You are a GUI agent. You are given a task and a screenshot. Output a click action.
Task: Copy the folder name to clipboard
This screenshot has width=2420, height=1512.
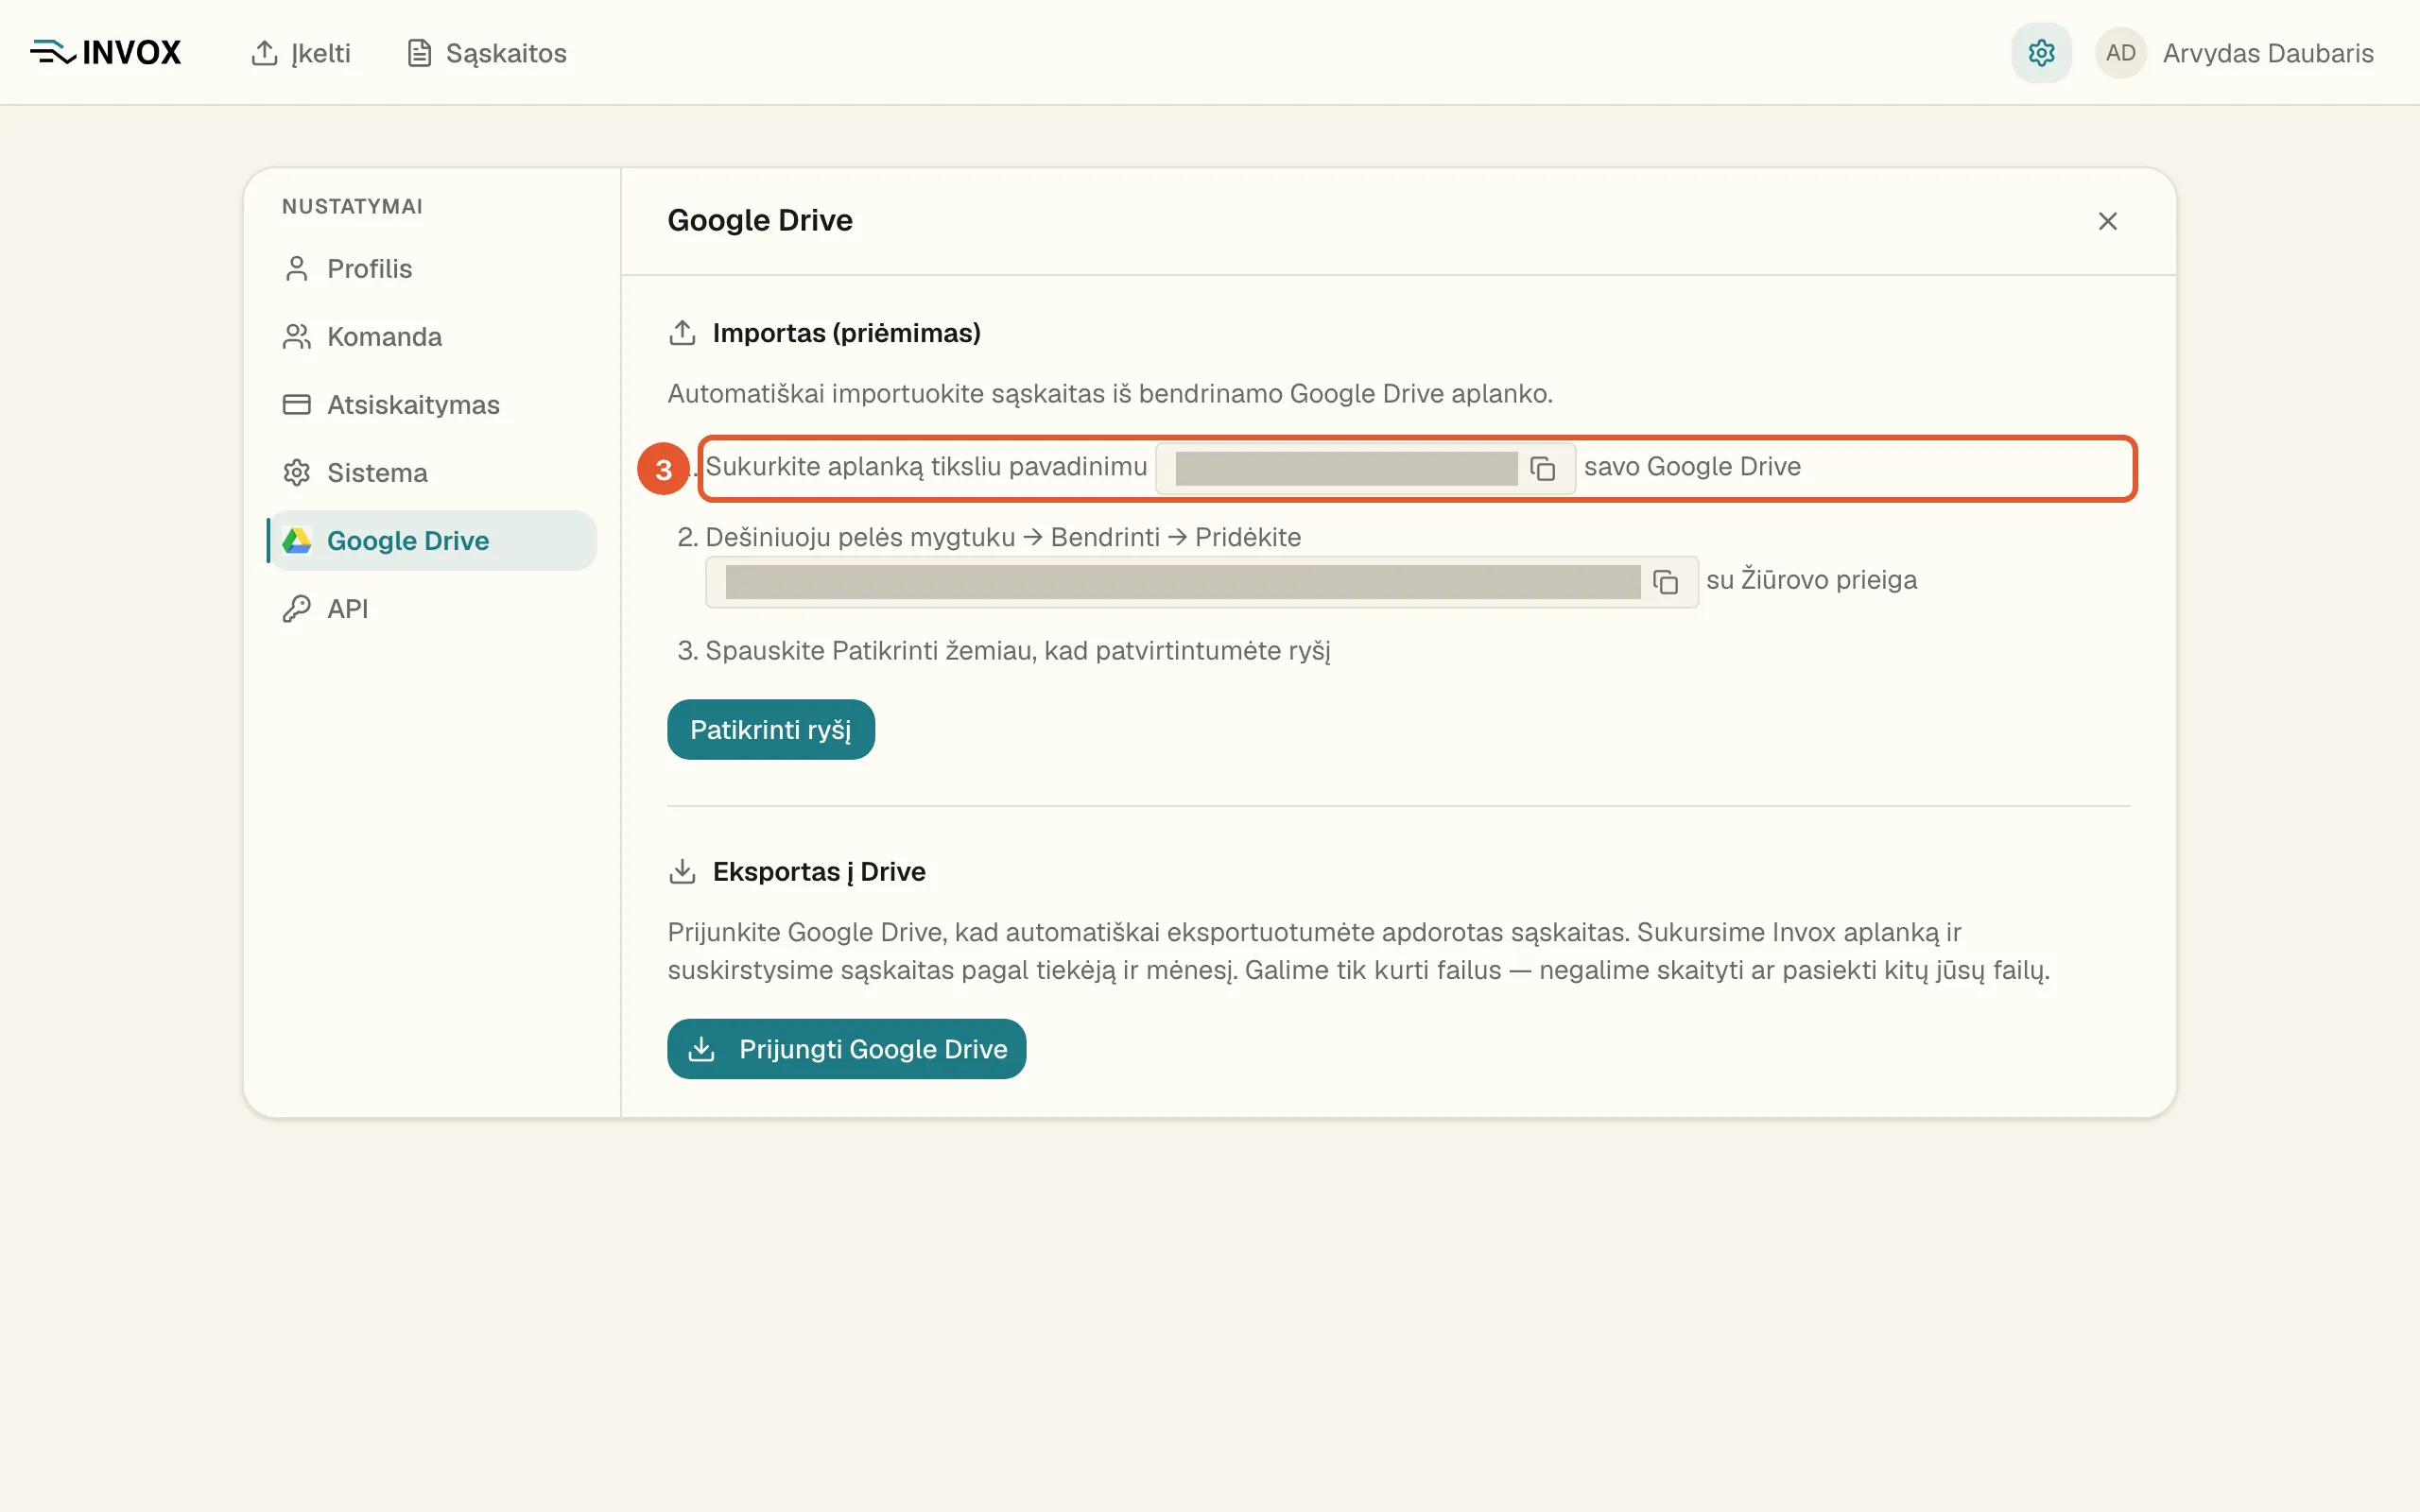point(1543,468)
